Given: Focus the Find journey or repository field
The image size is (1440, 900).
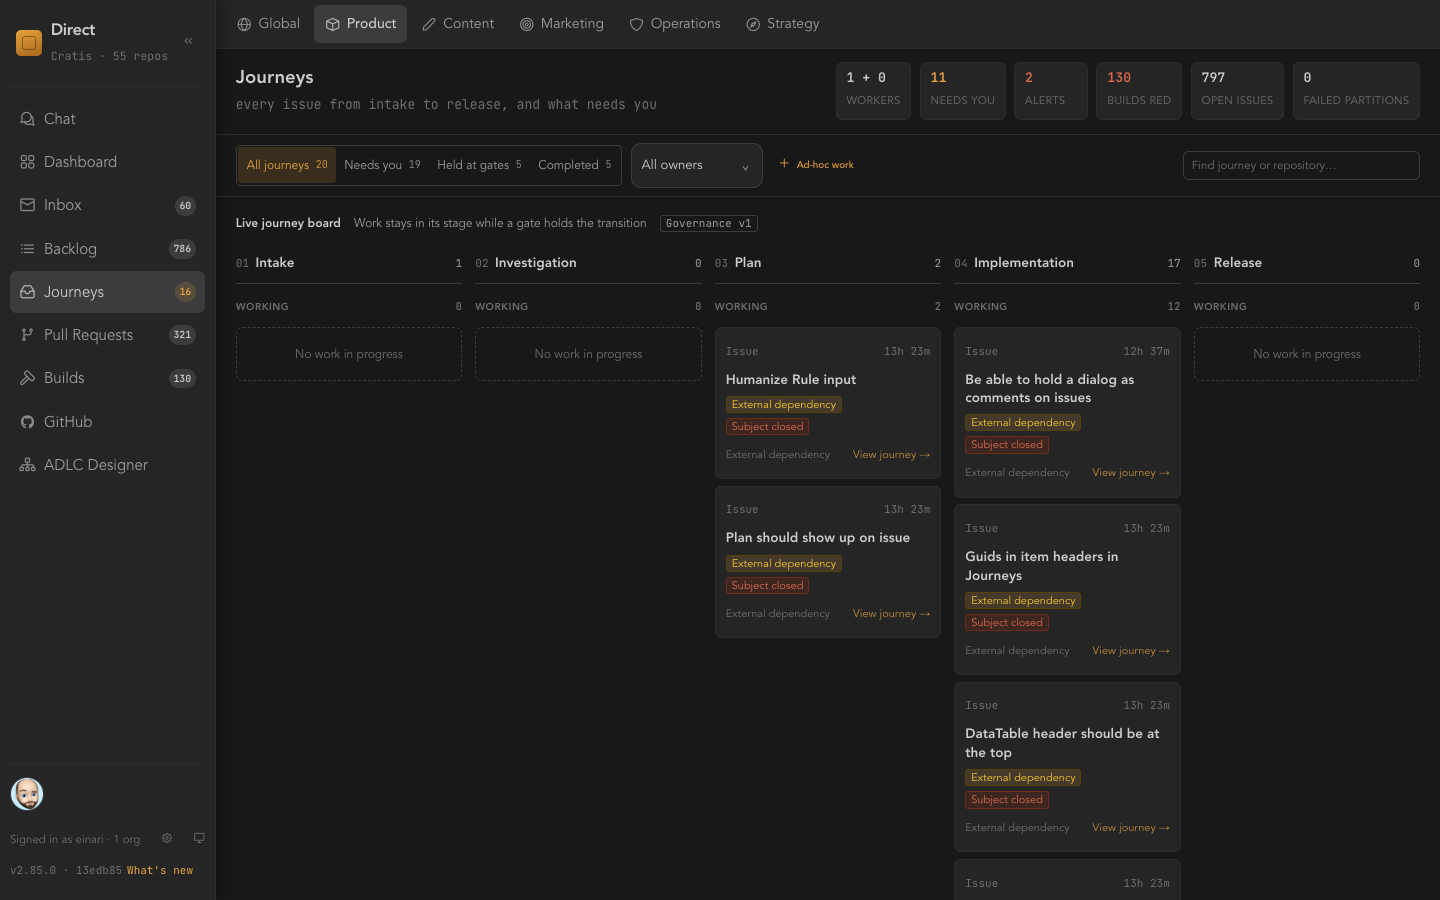Looking at the screenshot, I should click(x=1301, y=165).
